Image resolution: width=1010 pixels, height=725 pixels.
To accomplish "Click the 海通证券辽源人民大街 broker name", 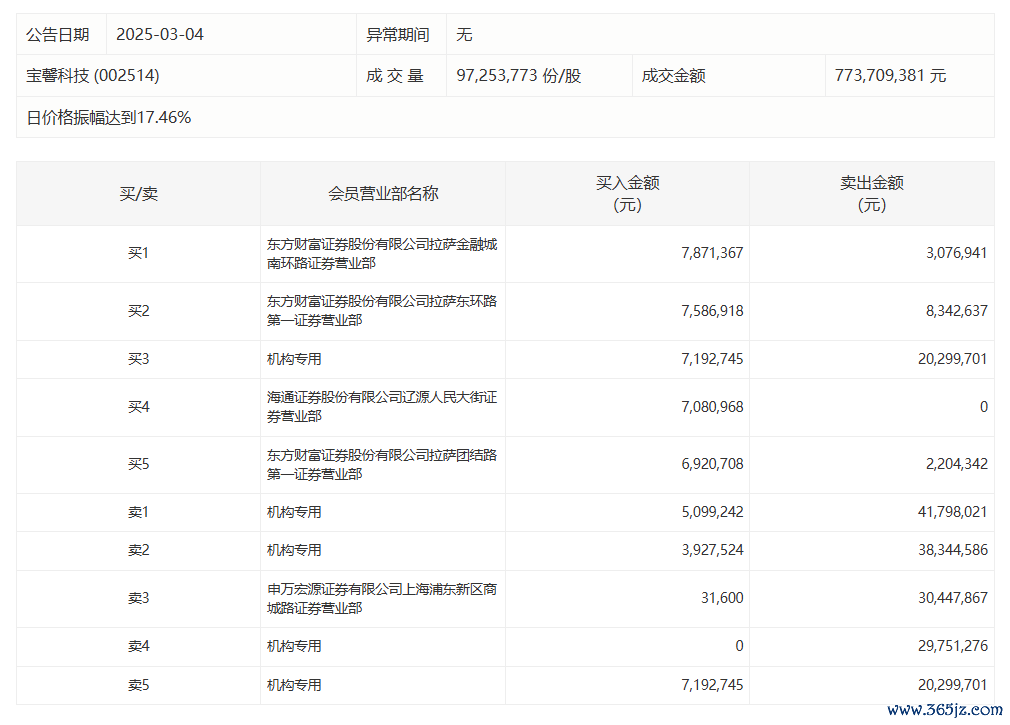I will pos(382,407).
